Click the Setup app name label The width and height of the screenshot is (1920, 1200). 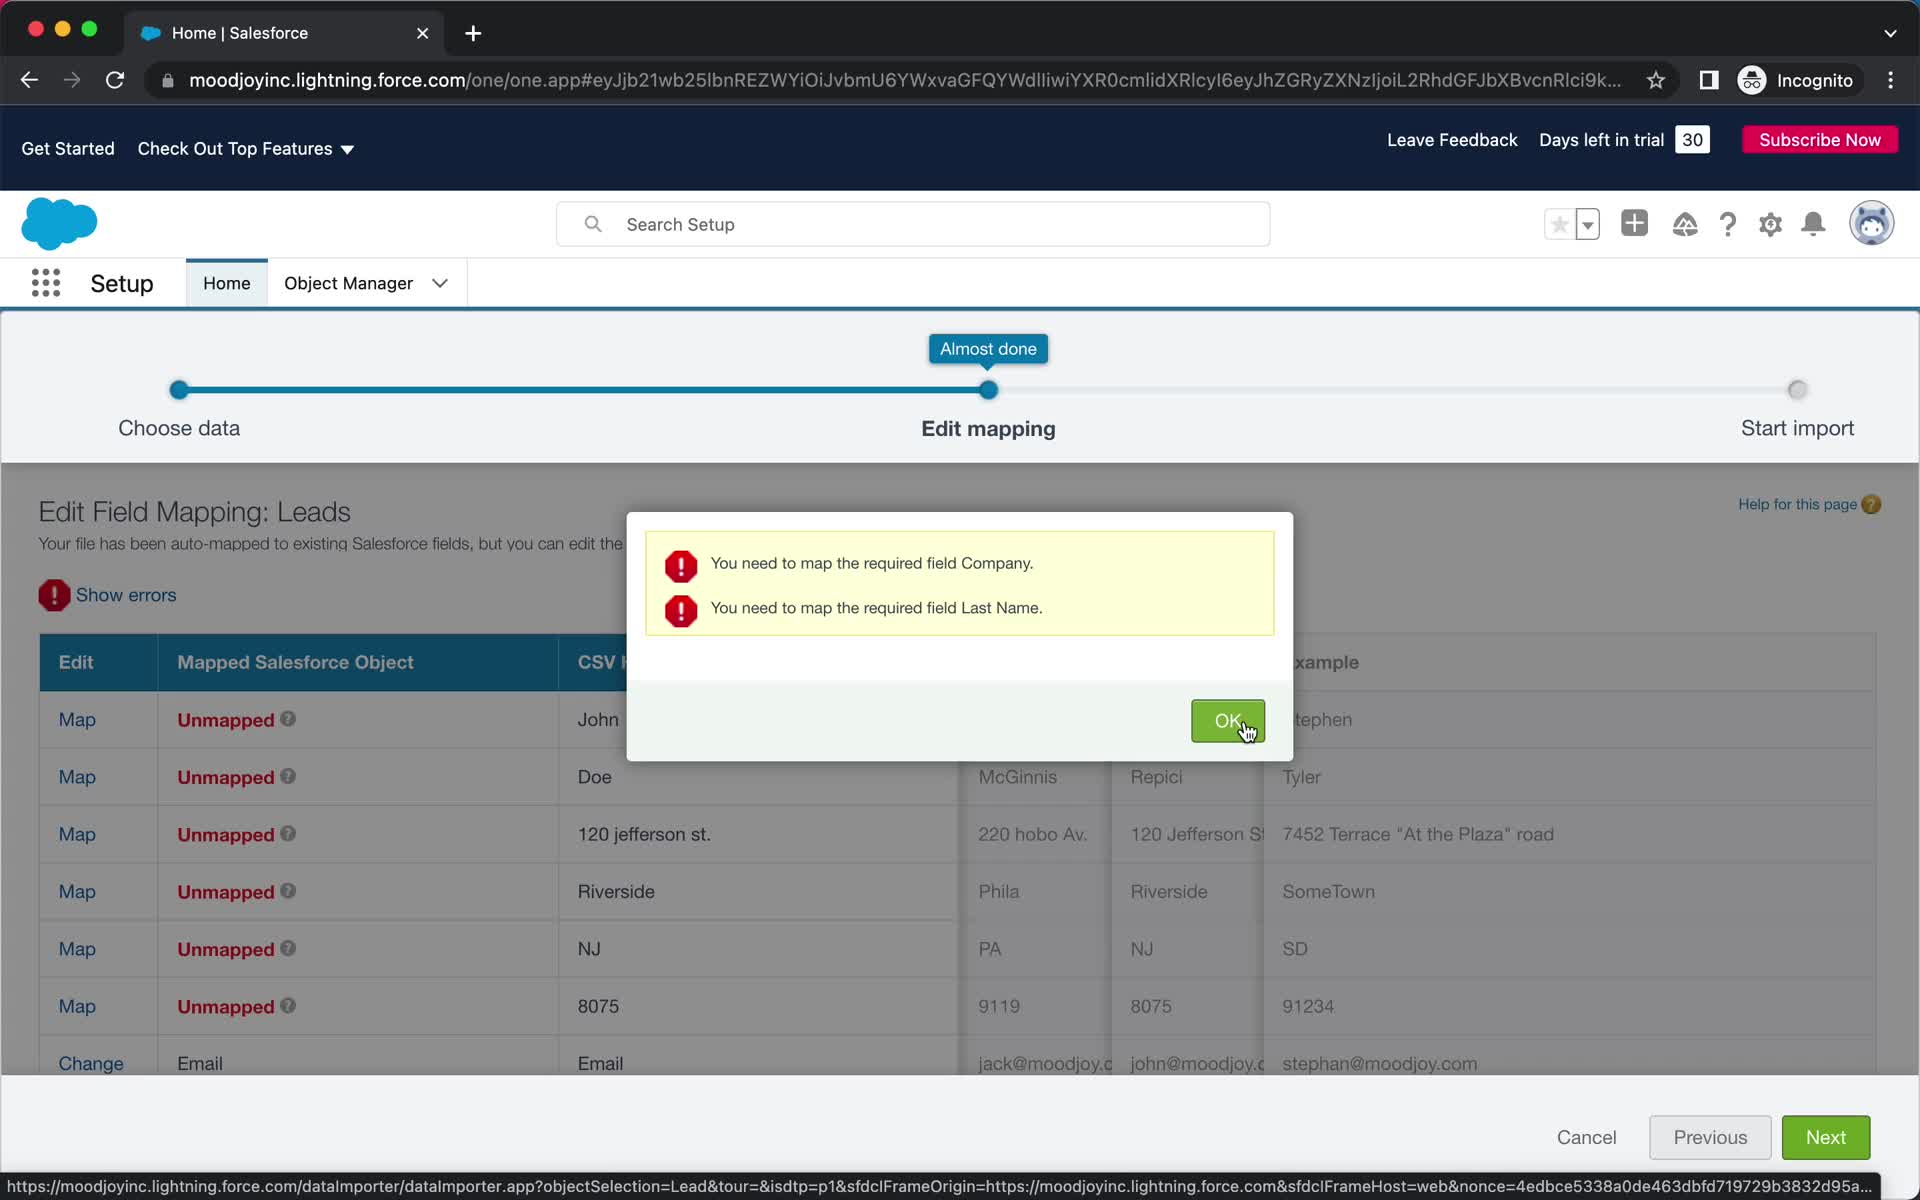122,283
